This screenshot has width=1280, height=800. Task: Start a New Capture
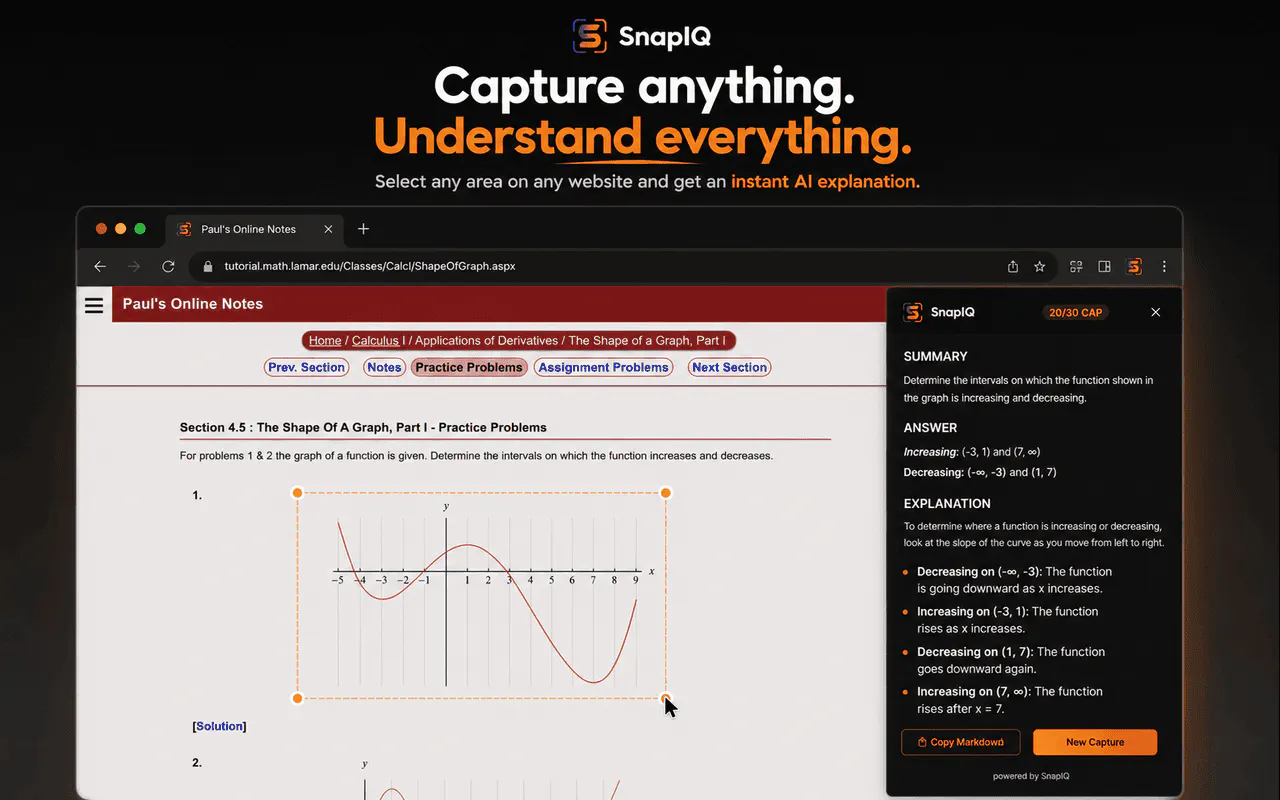pyautogui.click(x=1095, y=742)
